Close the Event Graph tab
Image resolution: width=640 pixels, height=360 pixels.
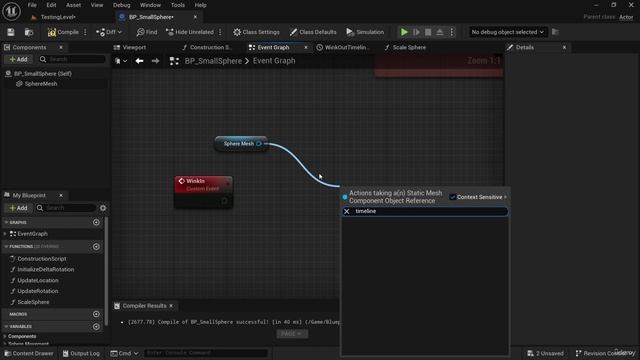pos(306,47)
